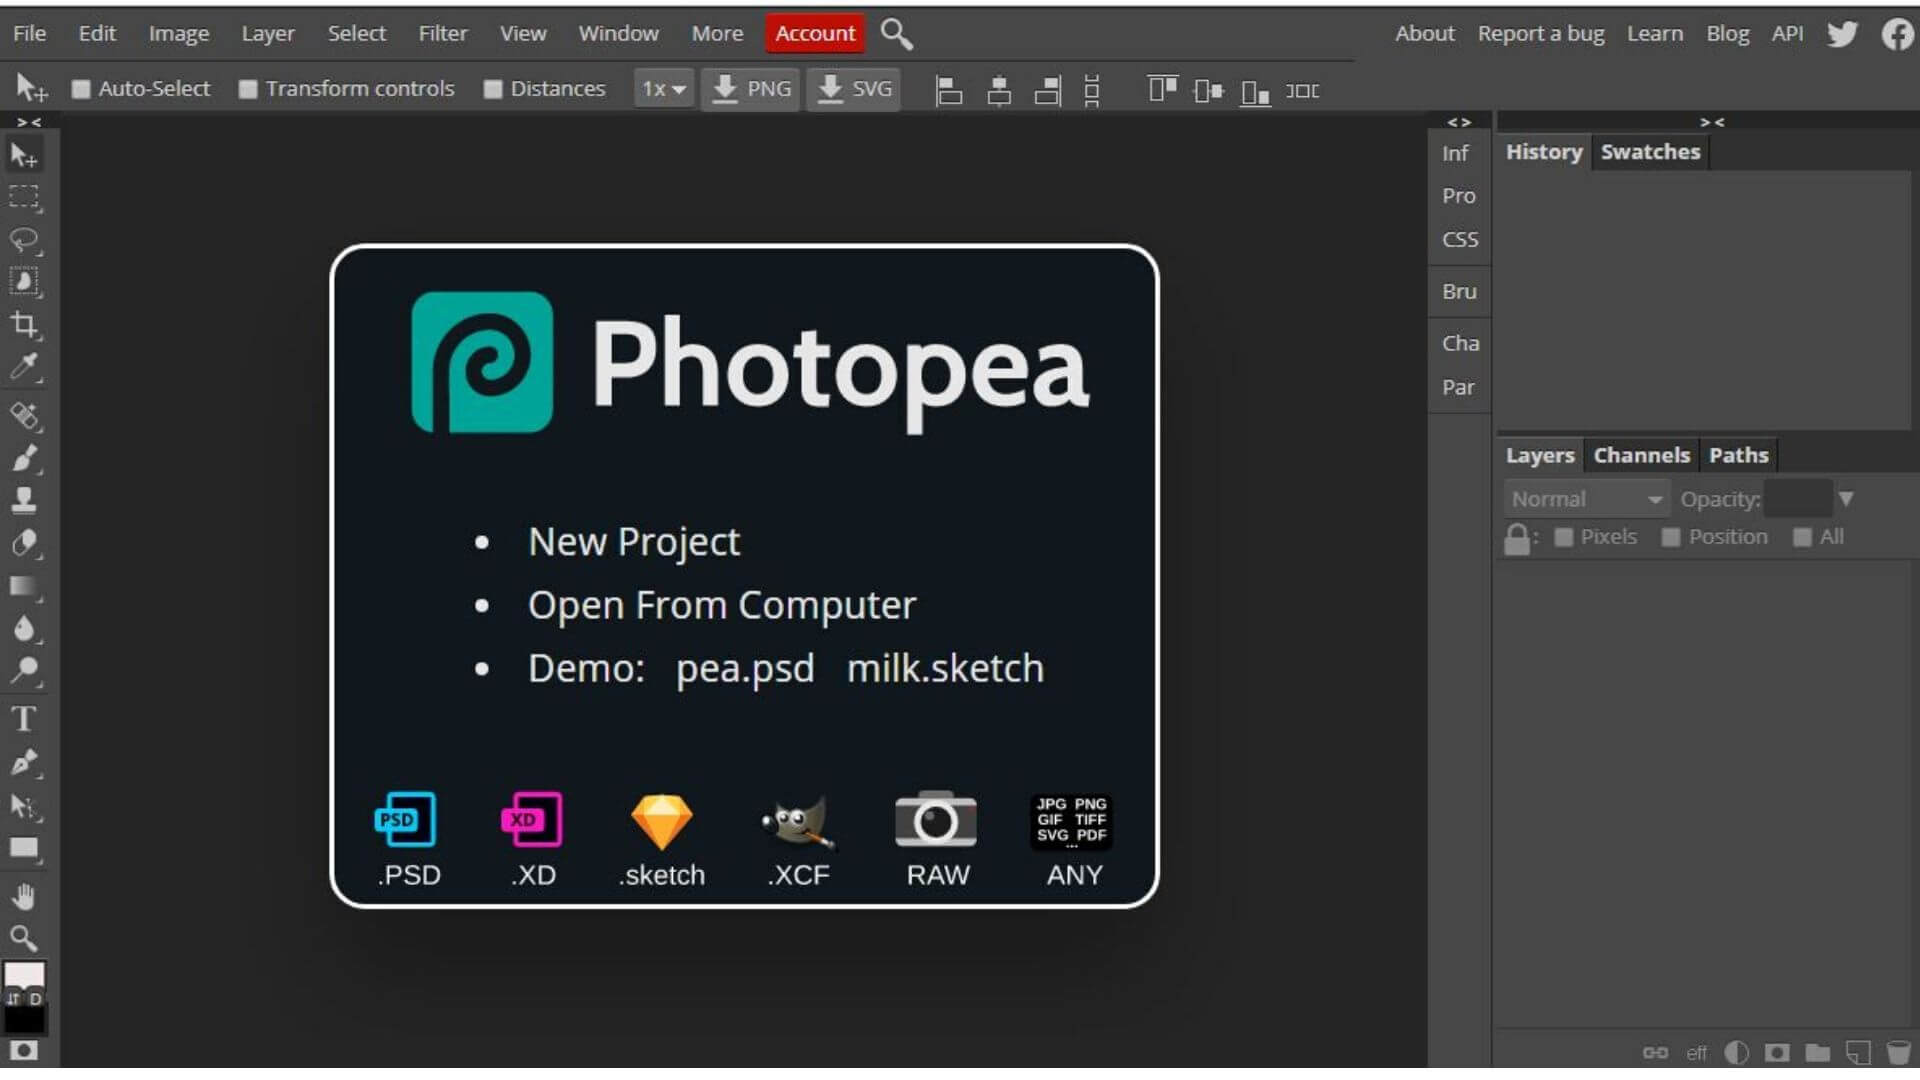This screenshot has width=1920, height=1080.
Task: Select the Lasso tool
Action: pos(24,240)
